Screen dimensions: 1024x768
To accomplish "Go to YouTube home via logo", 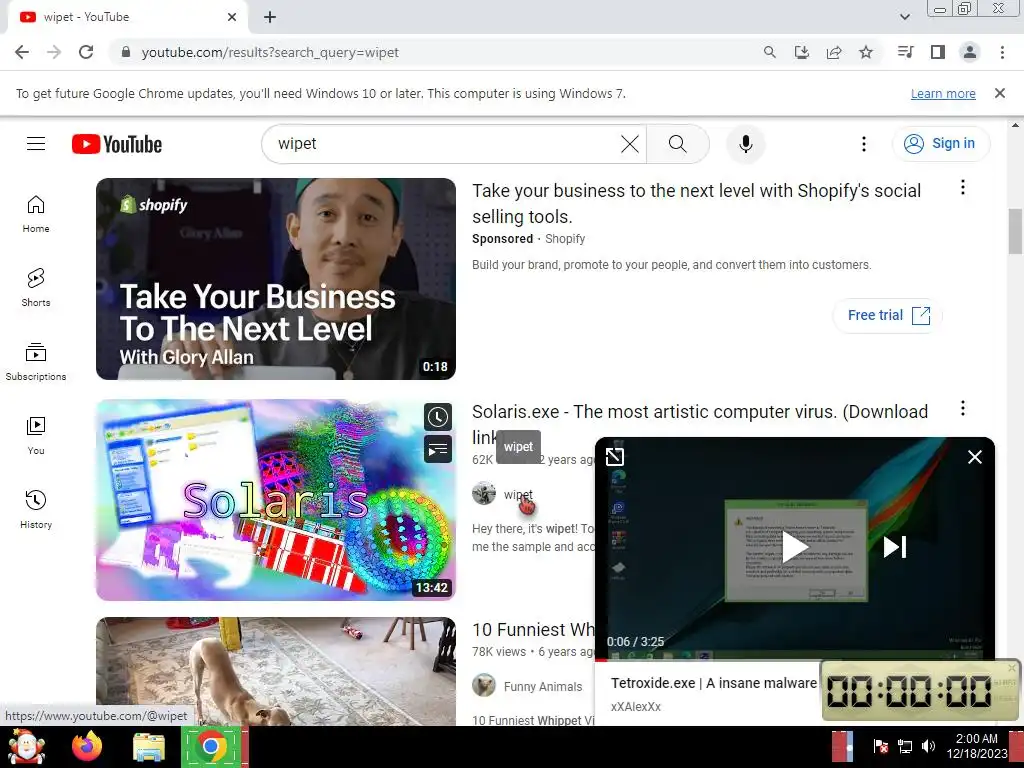I will [x=117, y=144].
